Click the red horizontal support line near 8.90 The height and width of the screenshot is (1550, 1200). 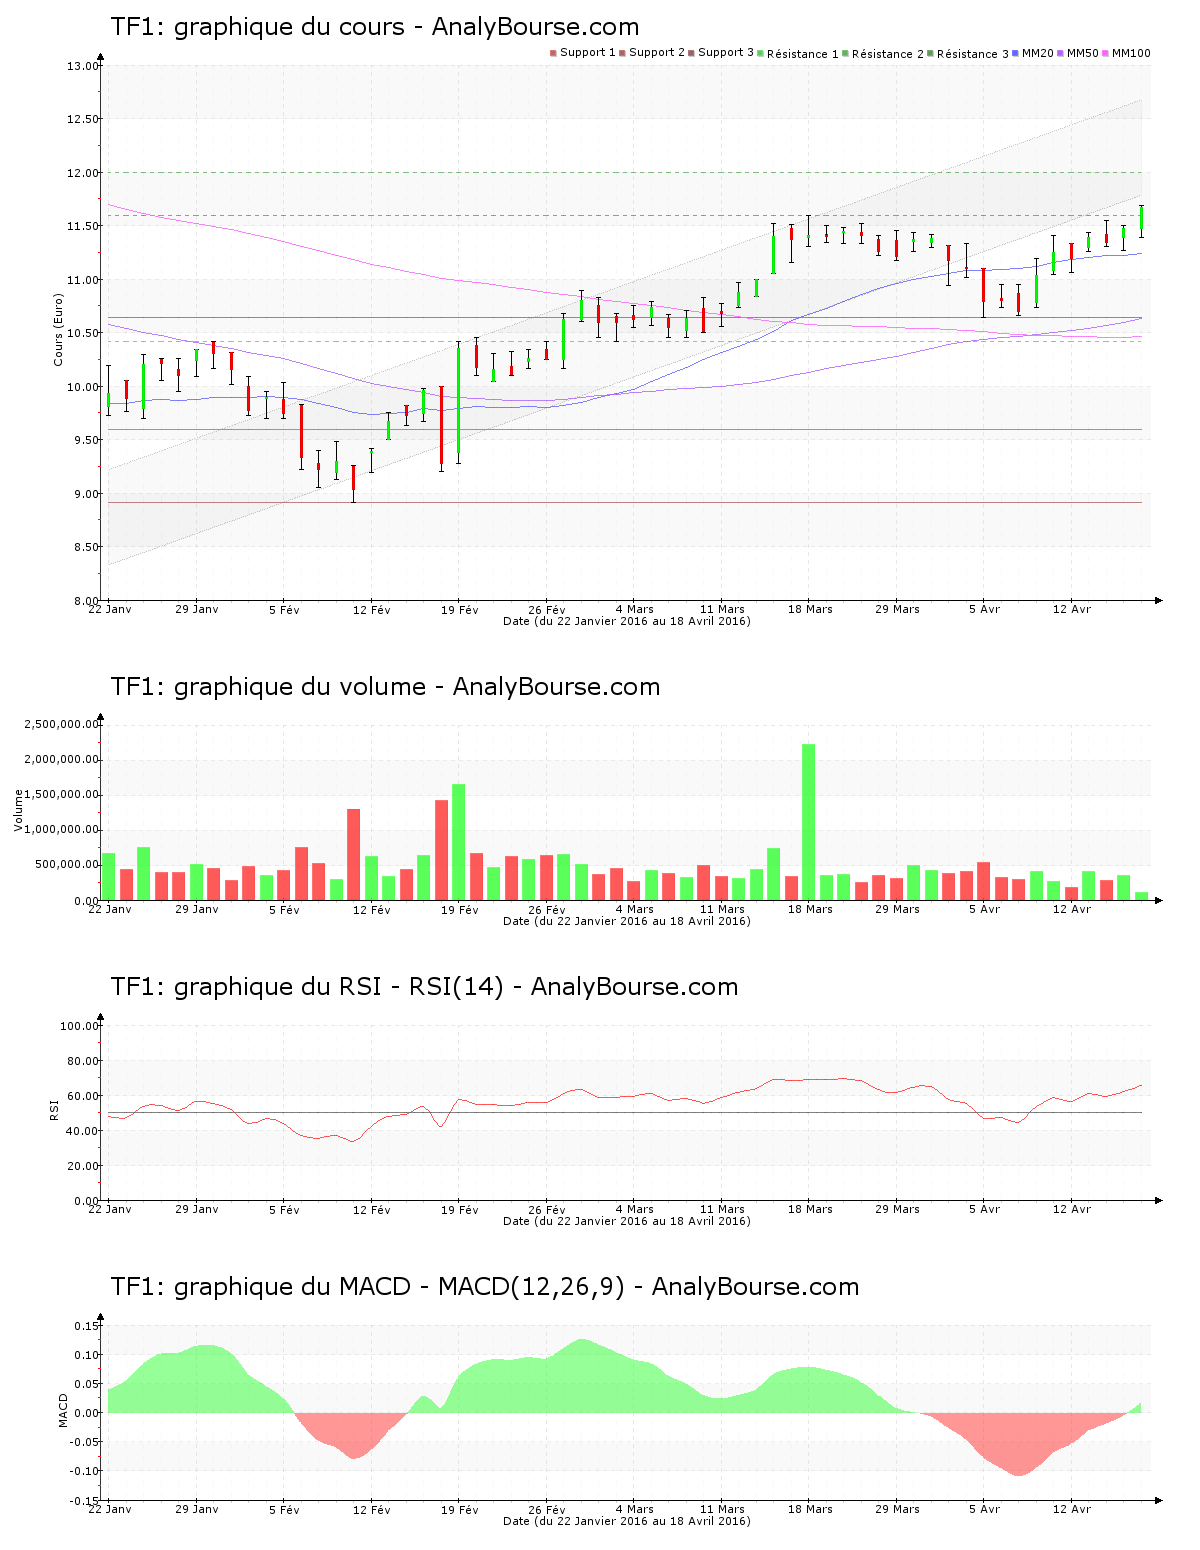[625, 502]
